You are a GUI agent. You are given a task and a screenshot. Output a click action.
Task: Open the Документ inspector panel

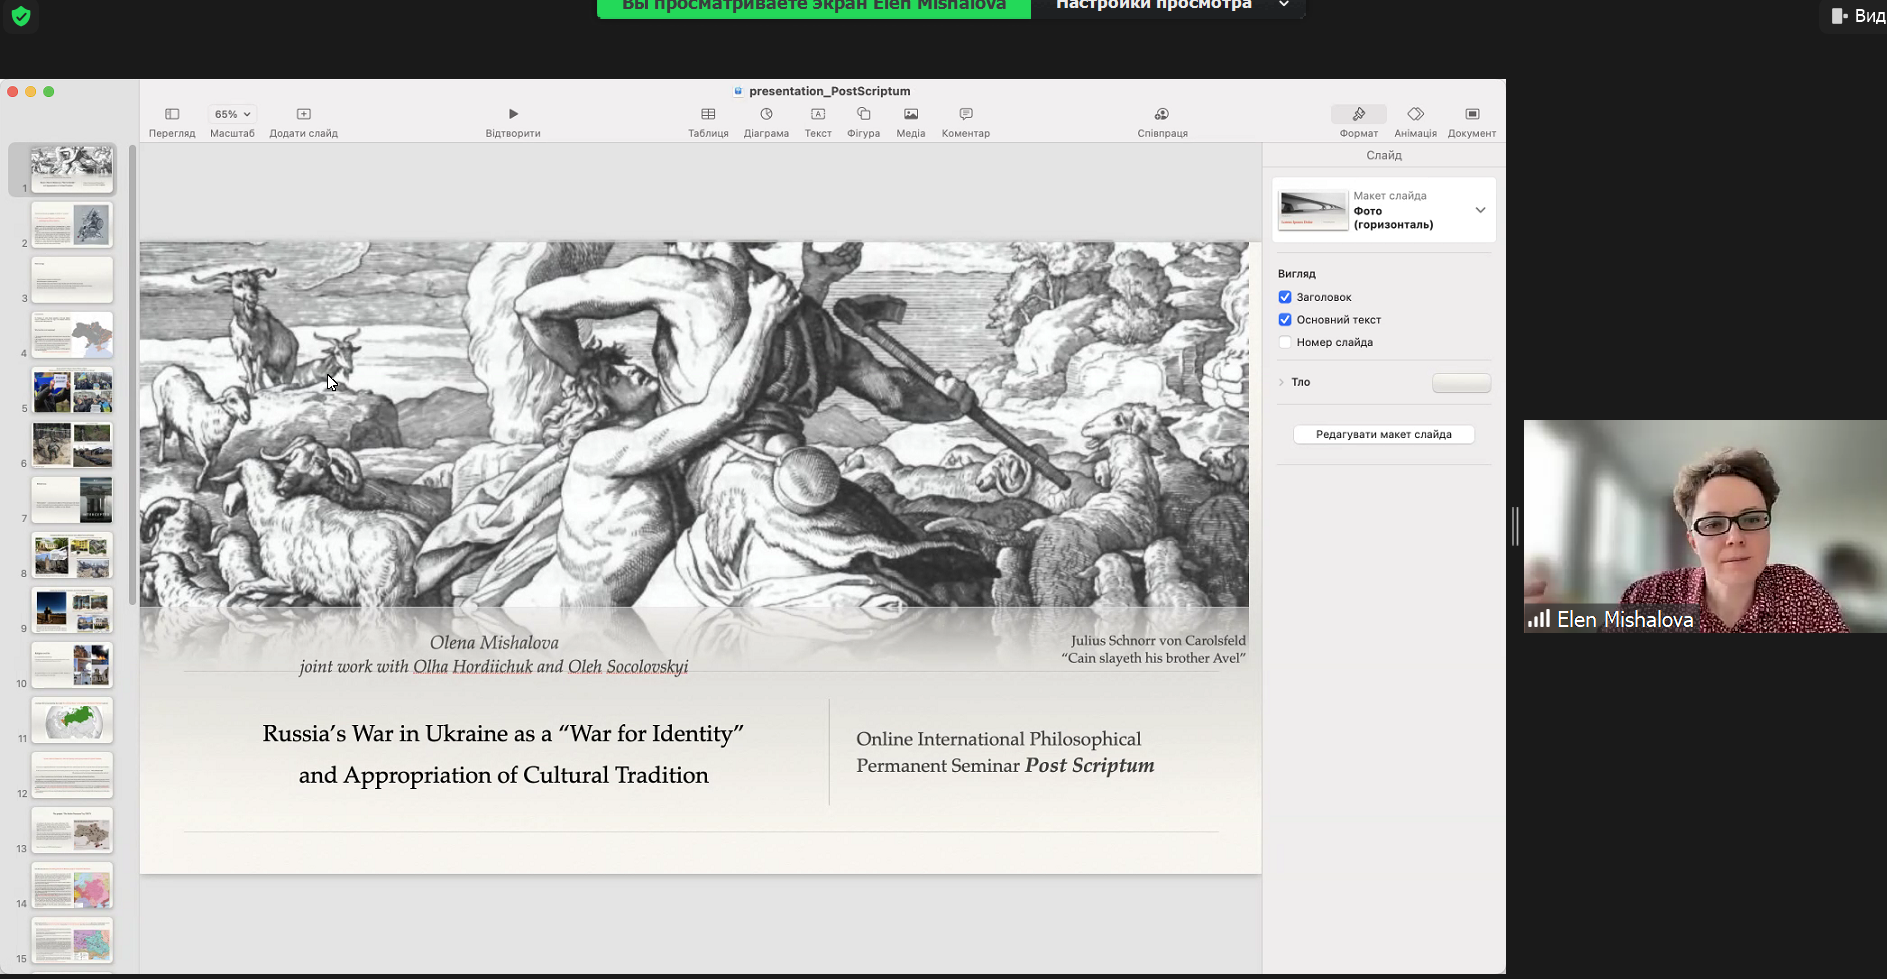1472,114
